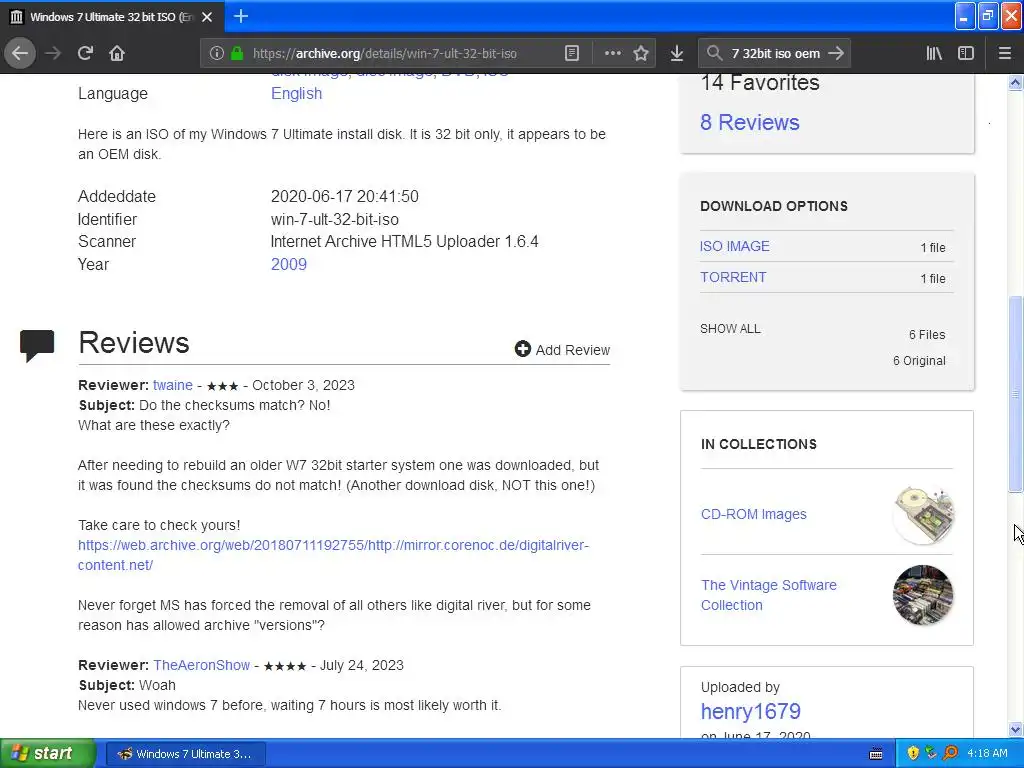
Task: Open the 6 Original files link
Action: point(919,360)
